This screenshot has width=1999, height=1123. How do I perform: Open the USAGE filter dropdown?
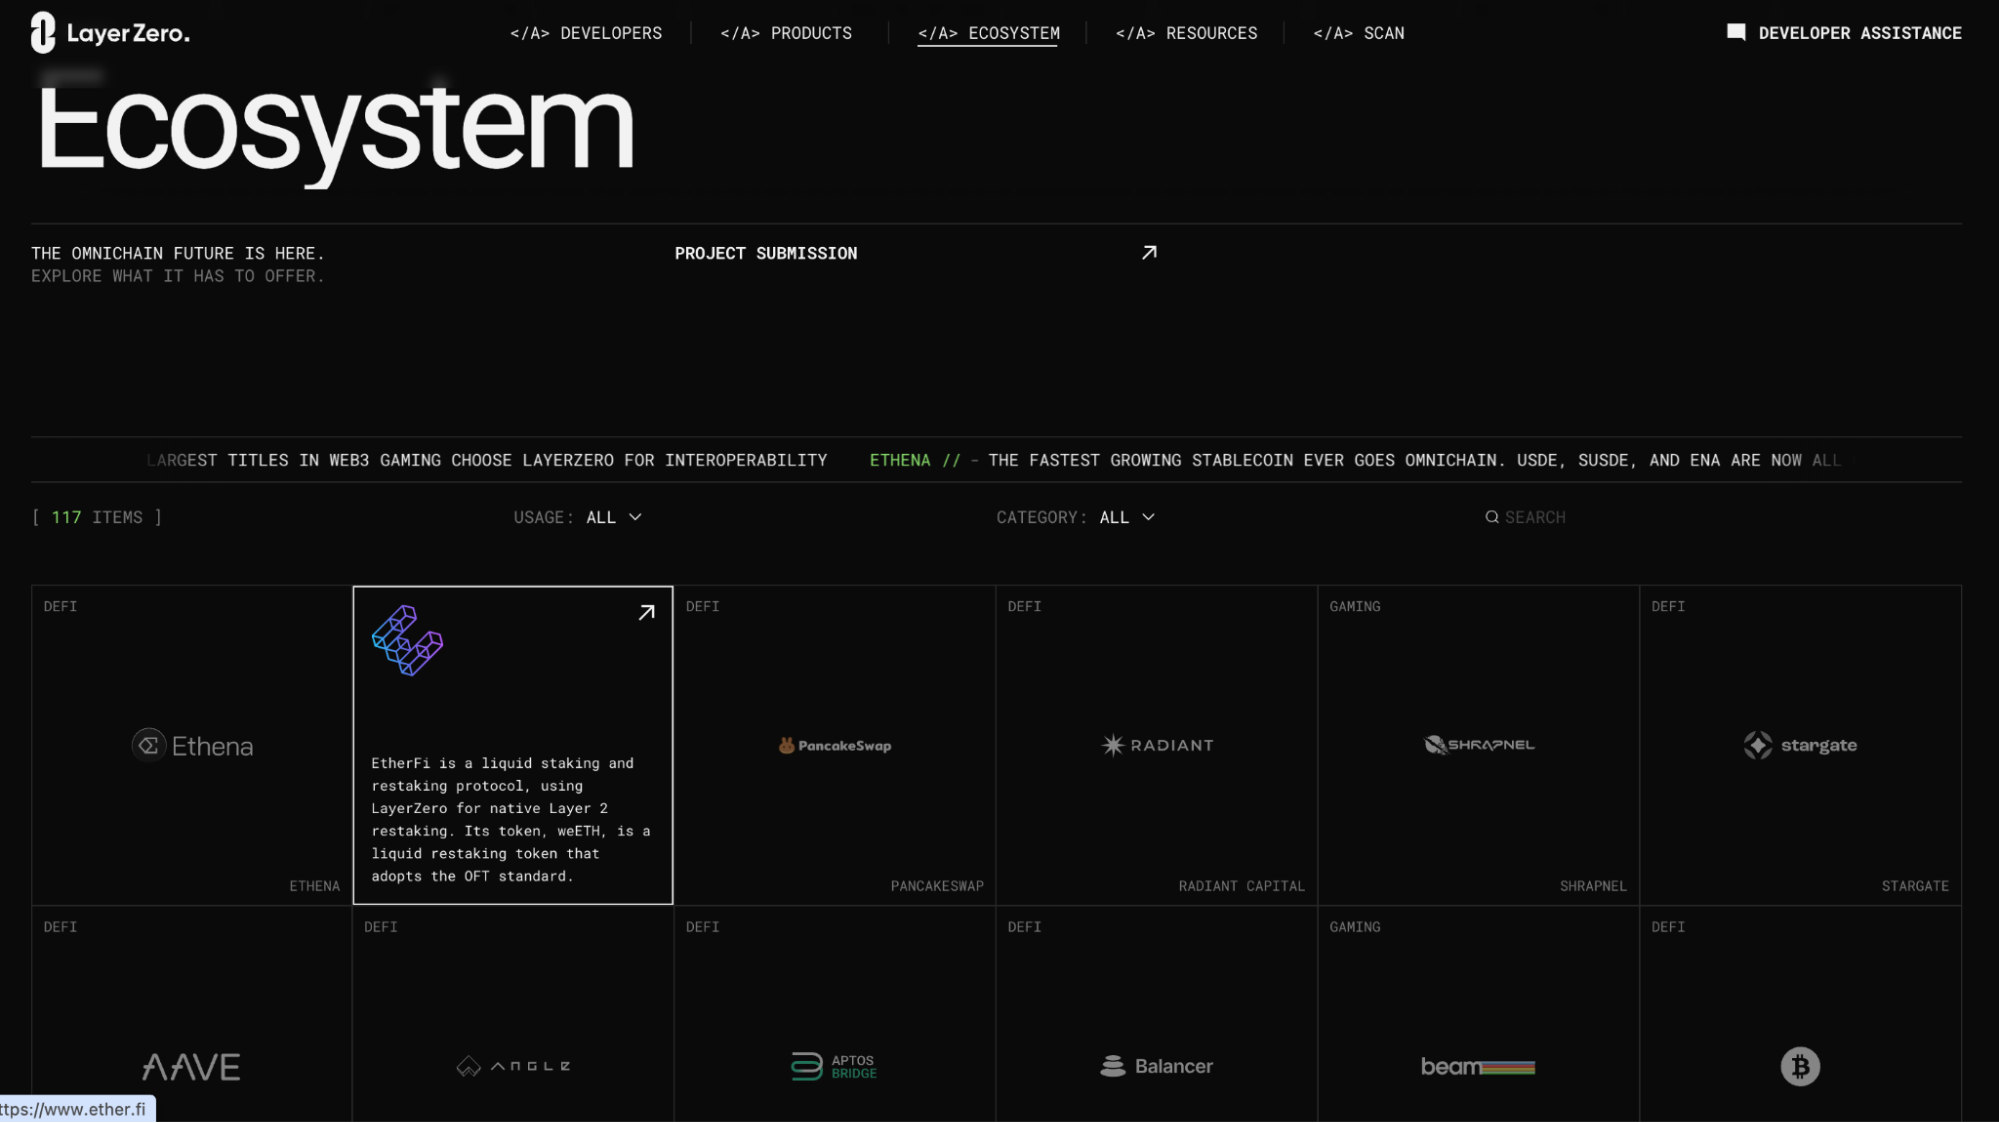(x=613, y=517)
